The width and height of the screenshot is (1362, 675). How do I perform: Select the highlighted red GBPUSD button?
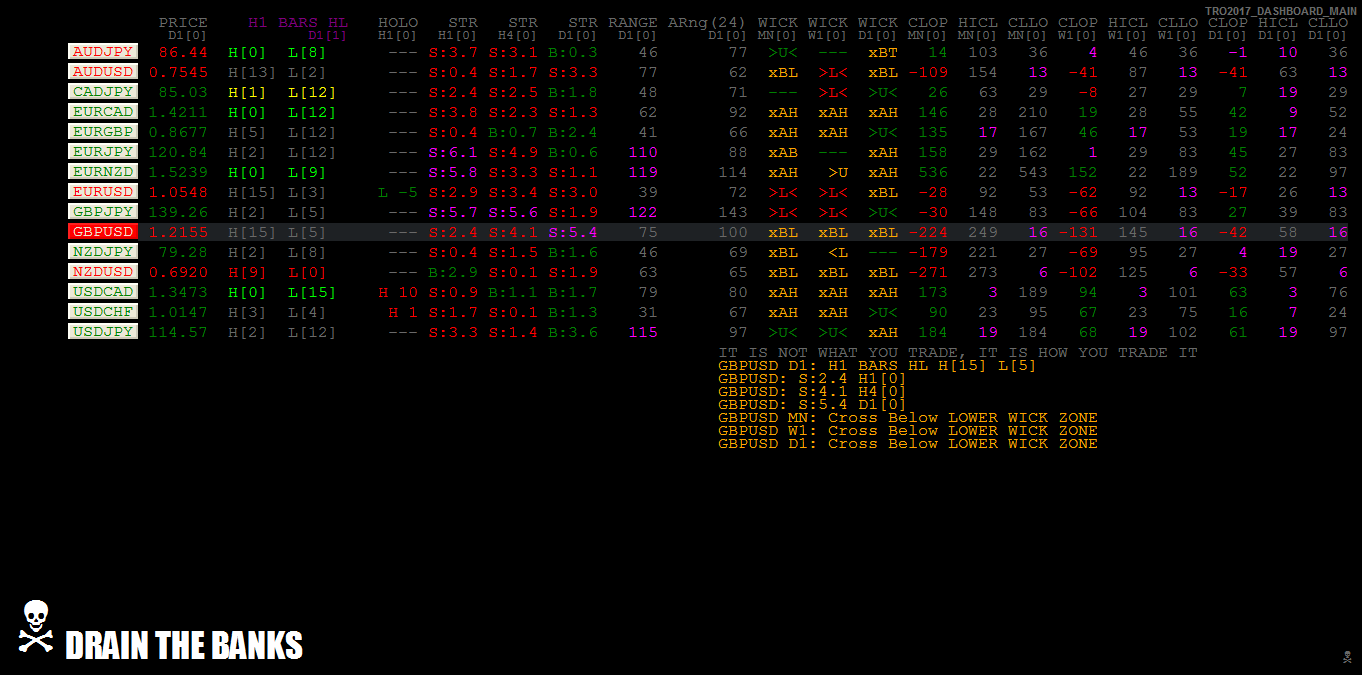point(103,231)
